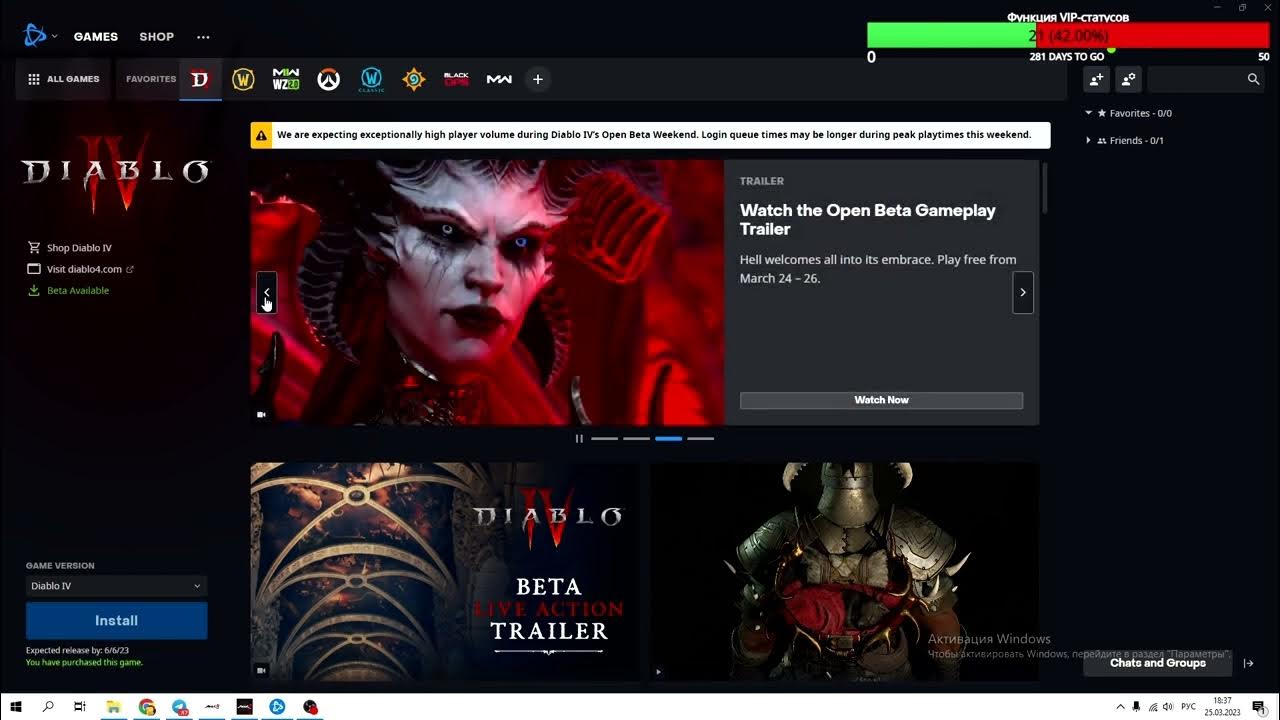Select the Overwatch game icon
This screenshot has width=1280, height=720.
[328, 79]
